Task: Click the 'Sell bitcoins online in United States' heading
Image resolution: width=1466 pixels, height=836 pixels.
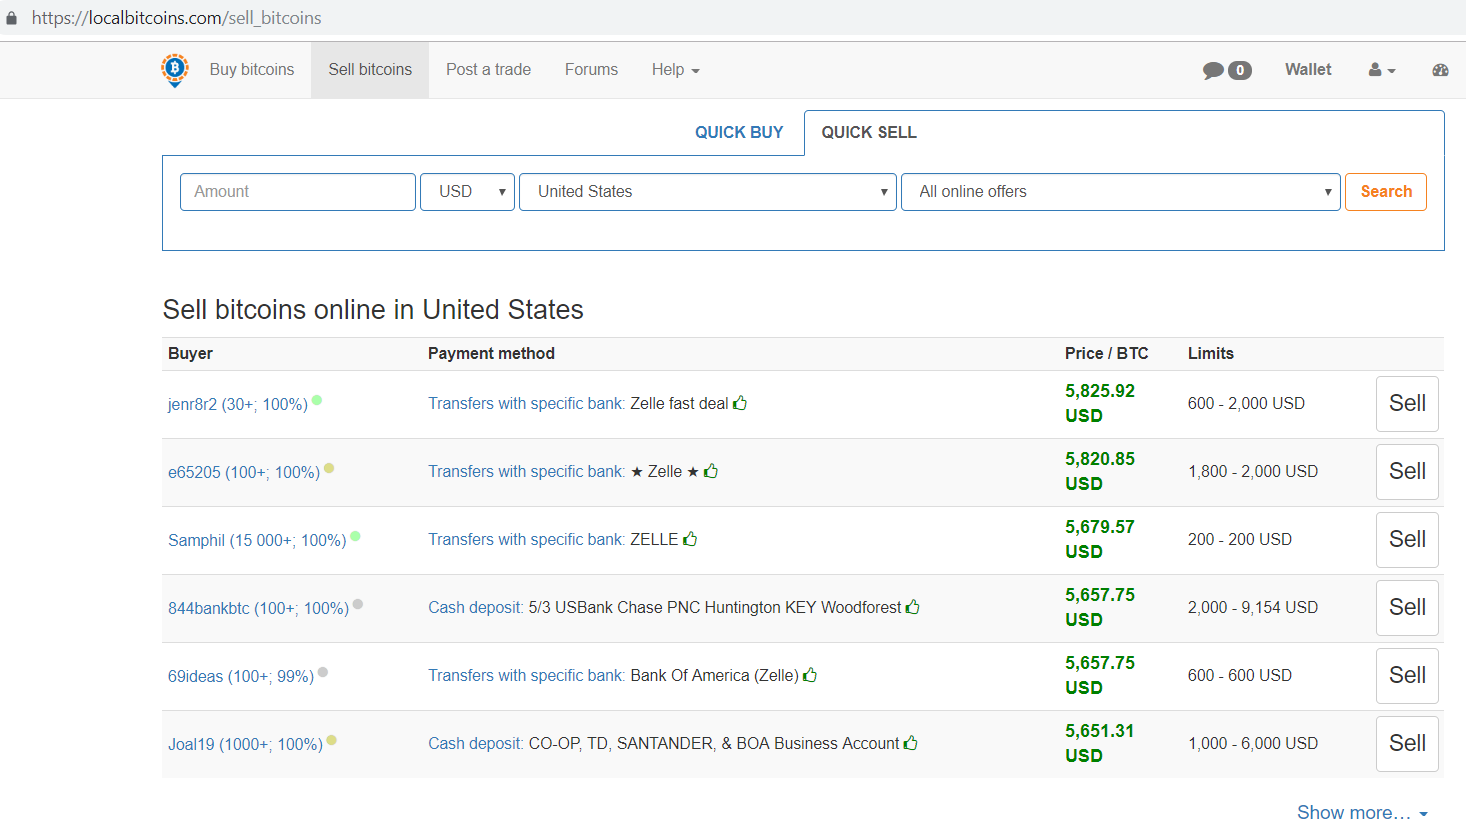Action: pyautogui.click(x=373, y=309)
